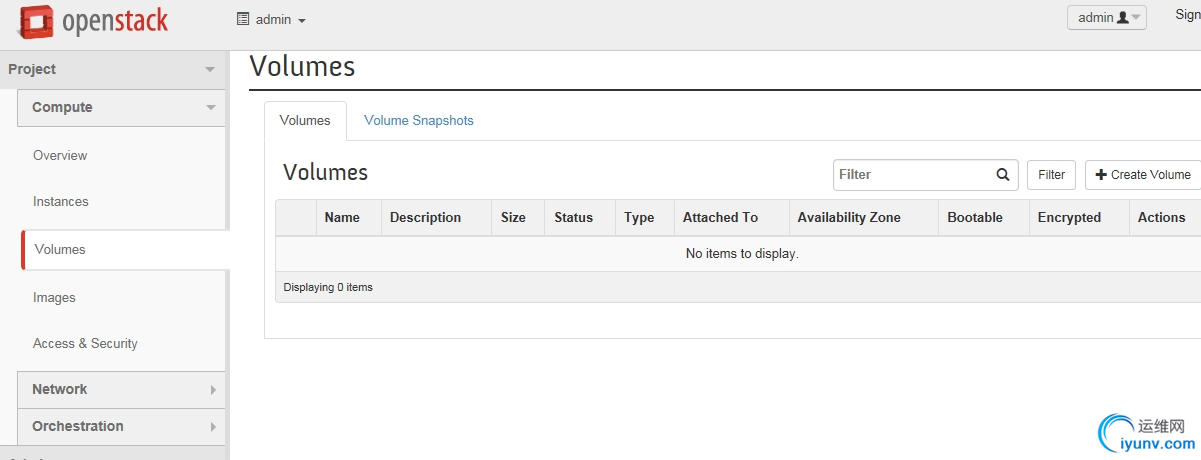Switch to the Volume Snapshots tab
This screenshot has height=460, width=1201.
coord(418,121)
